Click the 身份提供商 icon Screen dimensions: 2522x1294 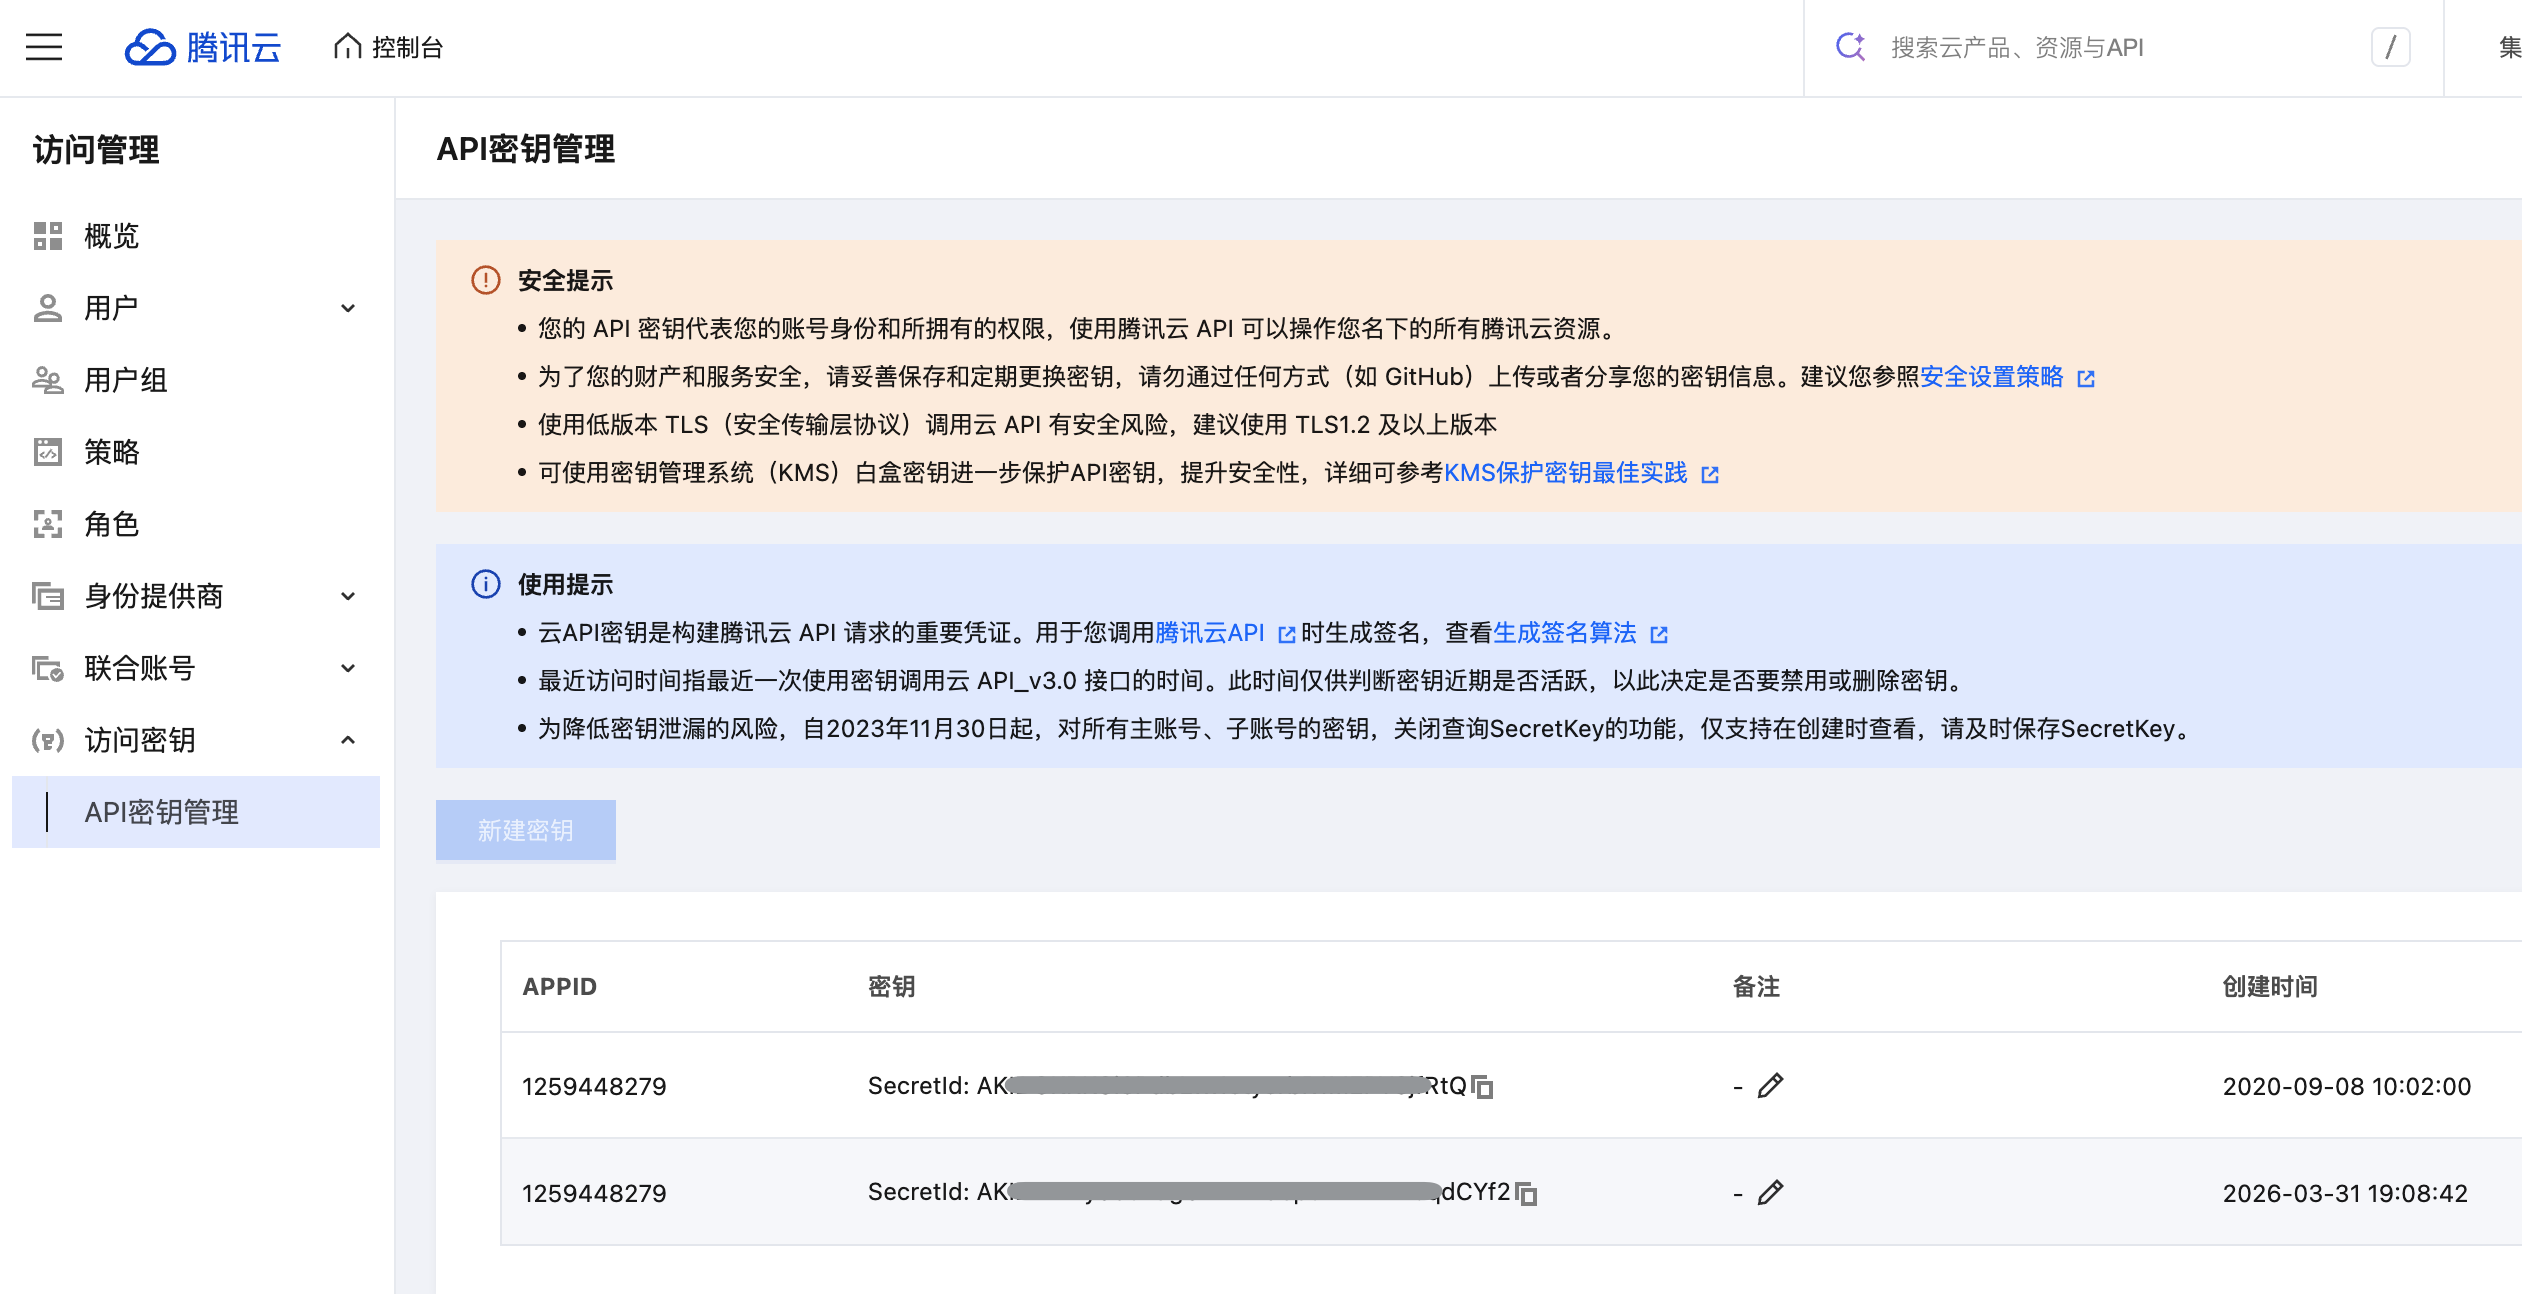pyautogui.click(x=48, y=596)
